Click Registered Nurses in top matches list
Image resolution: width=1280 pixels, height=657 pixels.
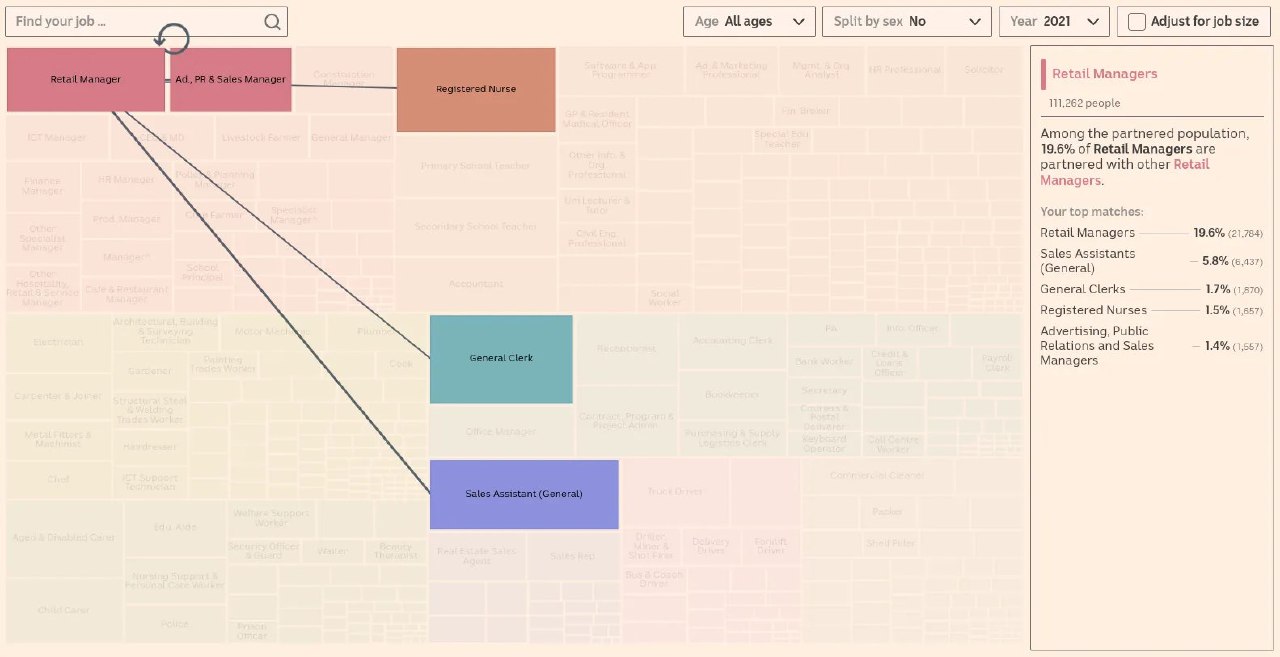point(1093,310)
